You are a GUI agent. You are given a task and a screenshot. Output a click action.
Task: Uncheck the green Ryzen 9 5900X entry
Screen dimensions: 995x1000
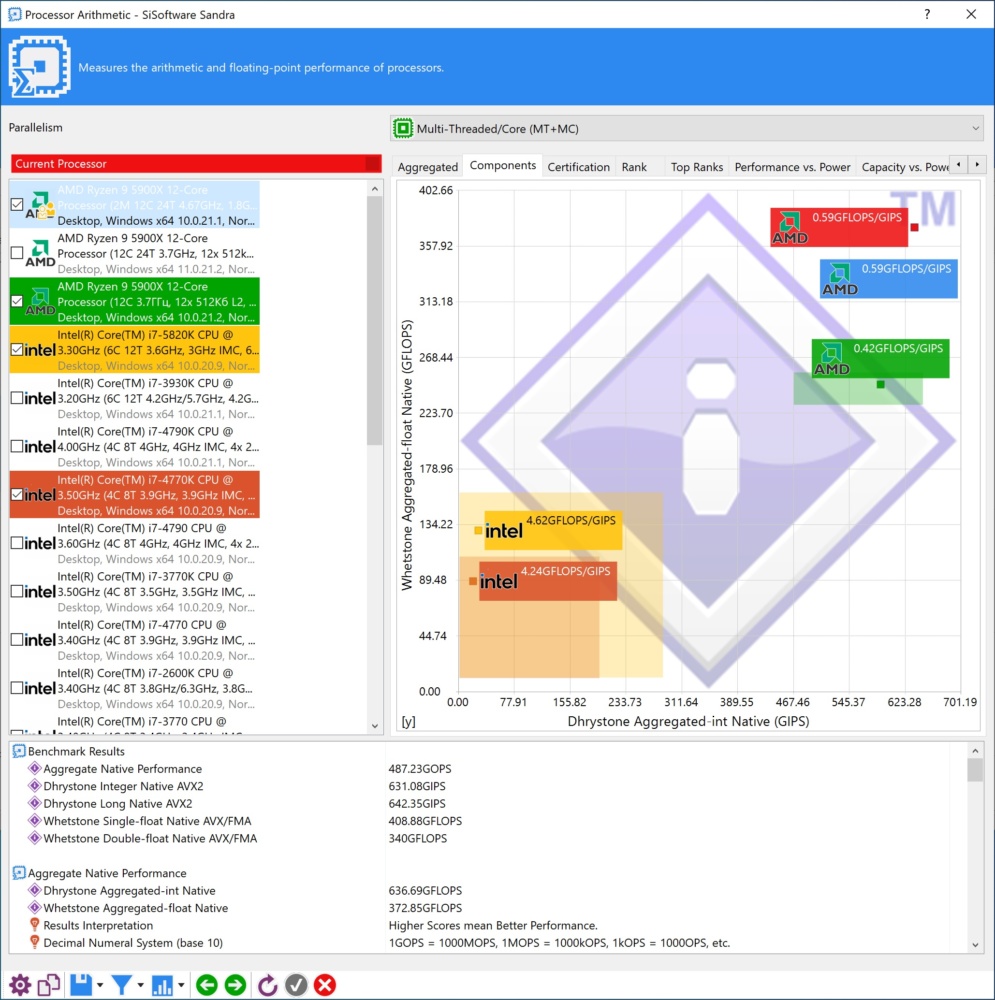(x=17, y=302)
